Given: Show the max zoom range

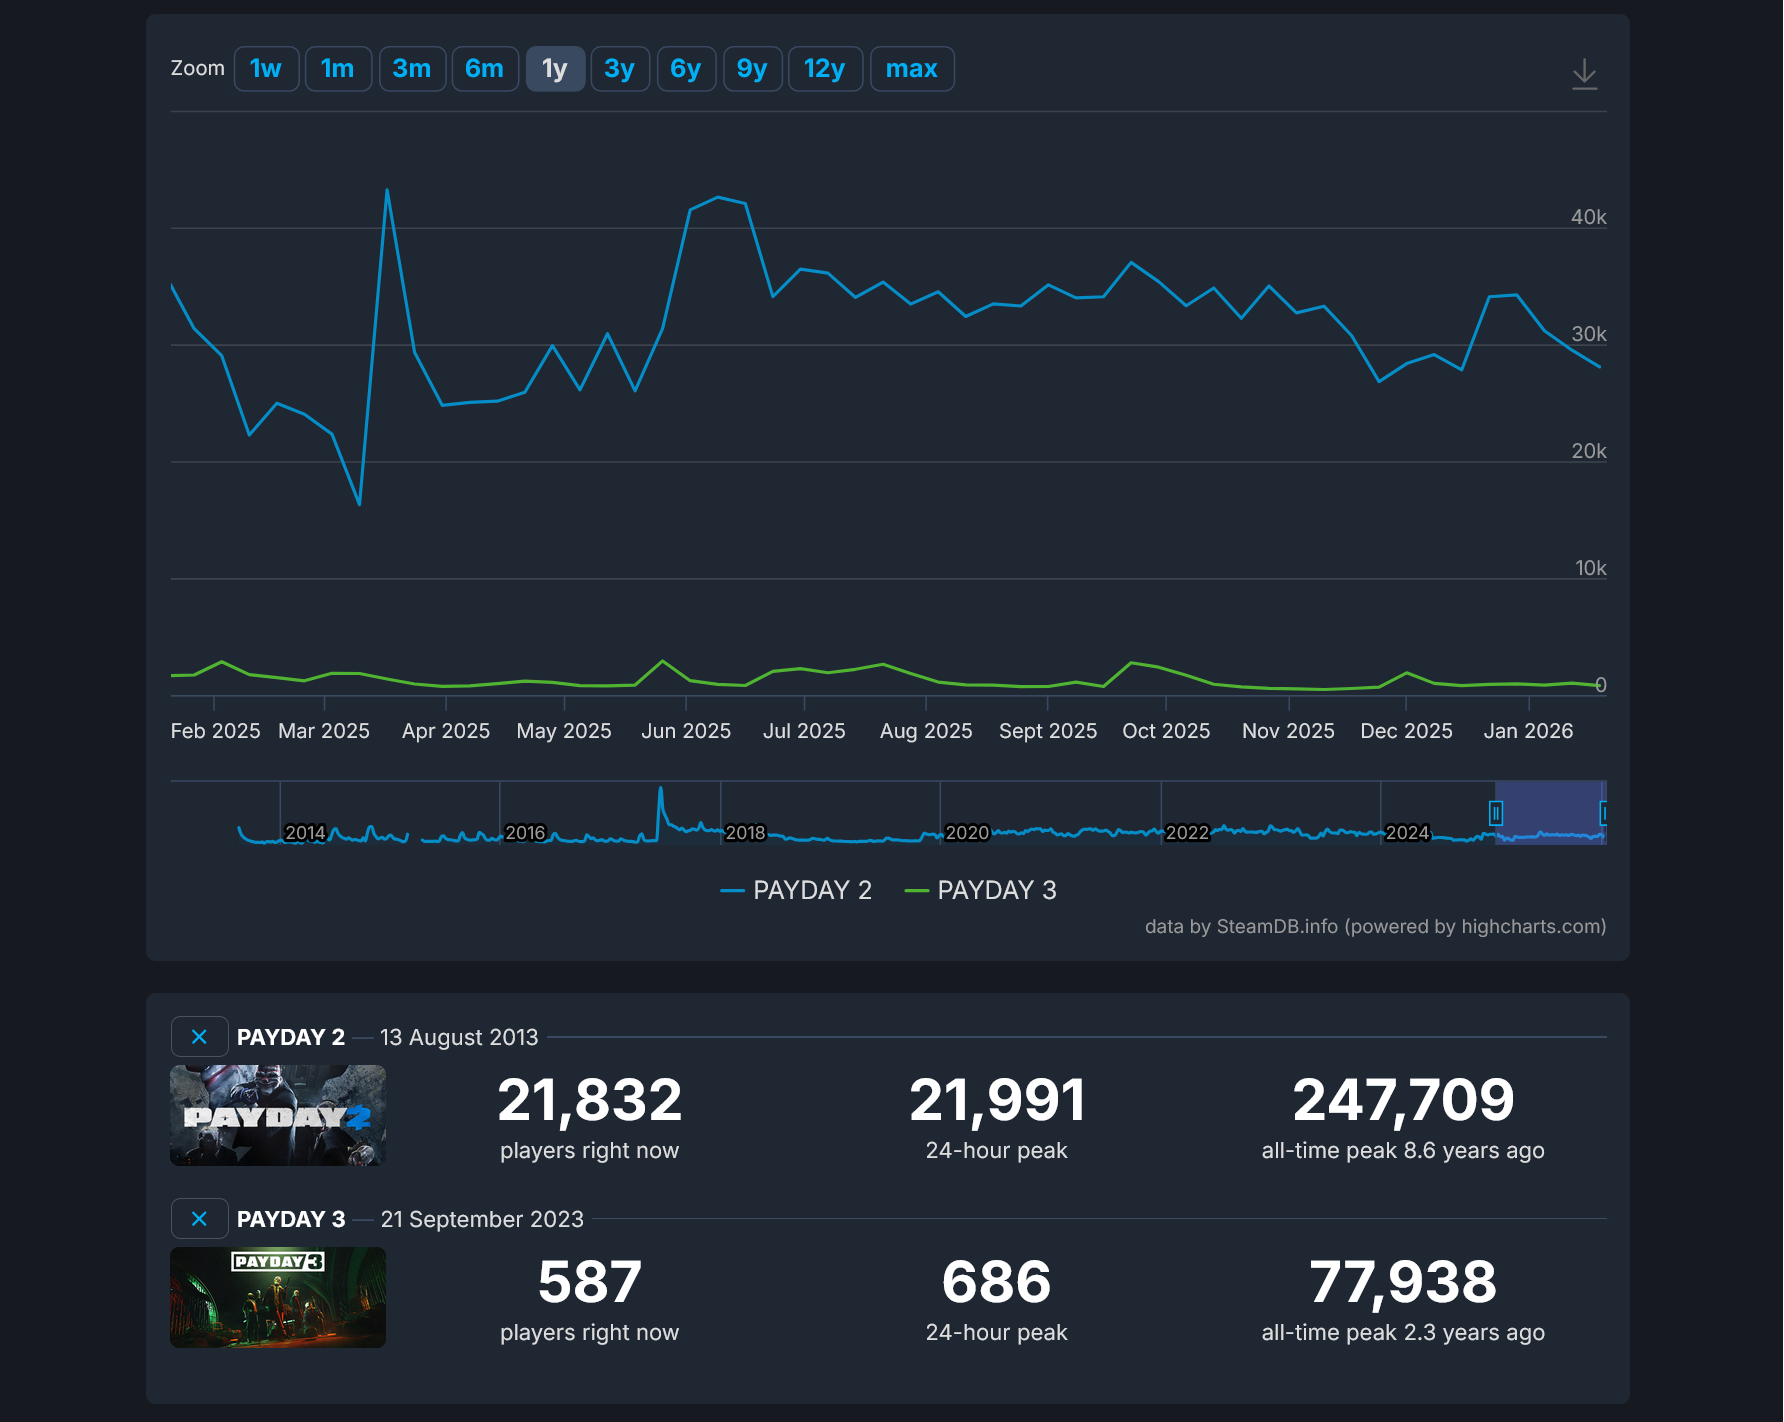Looking at the screenshot, I should point(911,69).
